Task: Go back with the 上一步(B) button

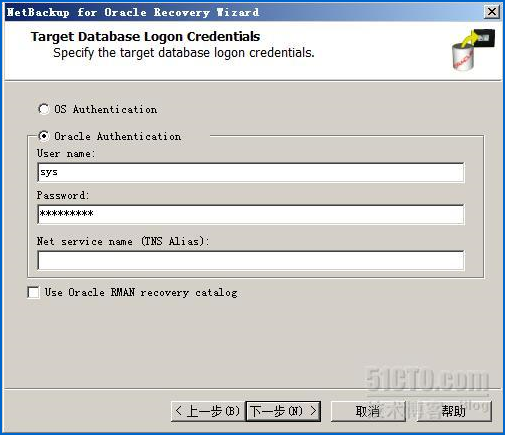Action: pos(208,411)
